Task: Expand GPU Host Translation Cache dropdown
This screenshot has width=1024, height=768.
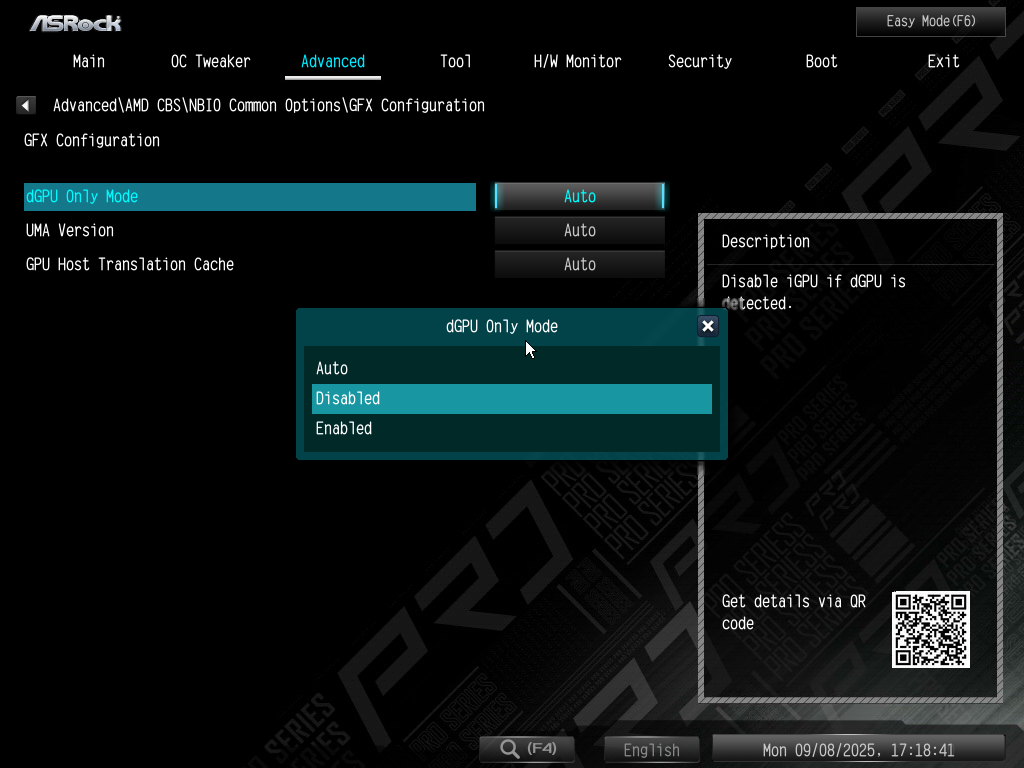Action: coord(579,265)
